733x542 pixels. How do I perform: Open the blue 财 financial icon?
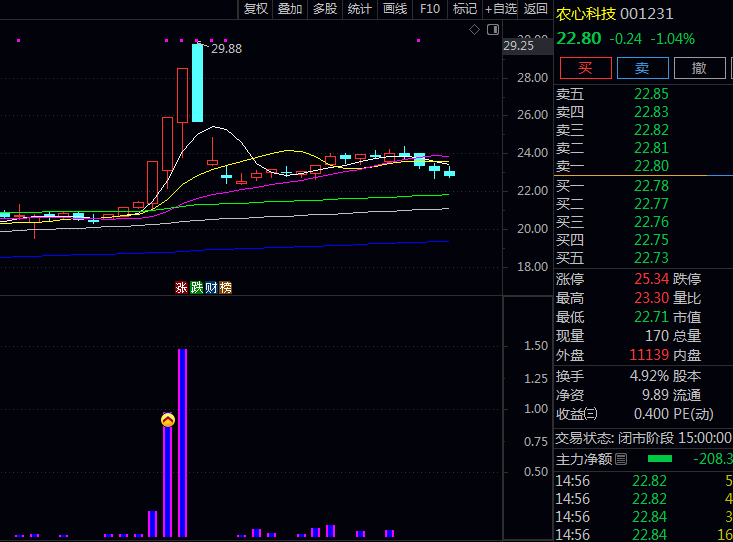pos(211,288)
